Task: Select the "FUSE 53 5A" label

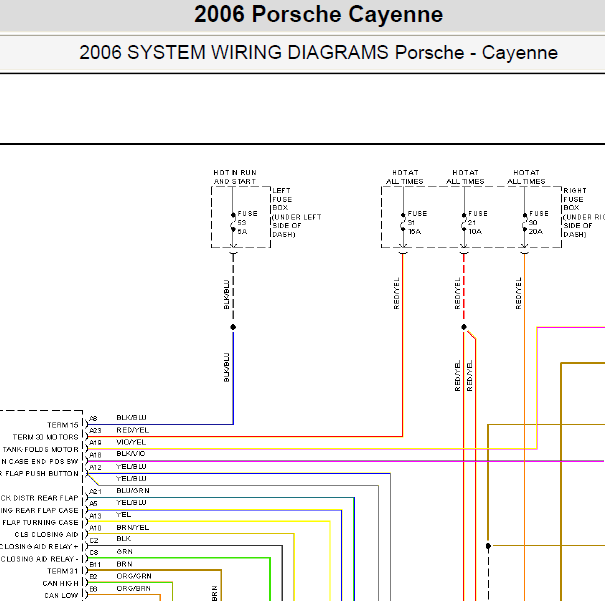Action: [247, 223]
